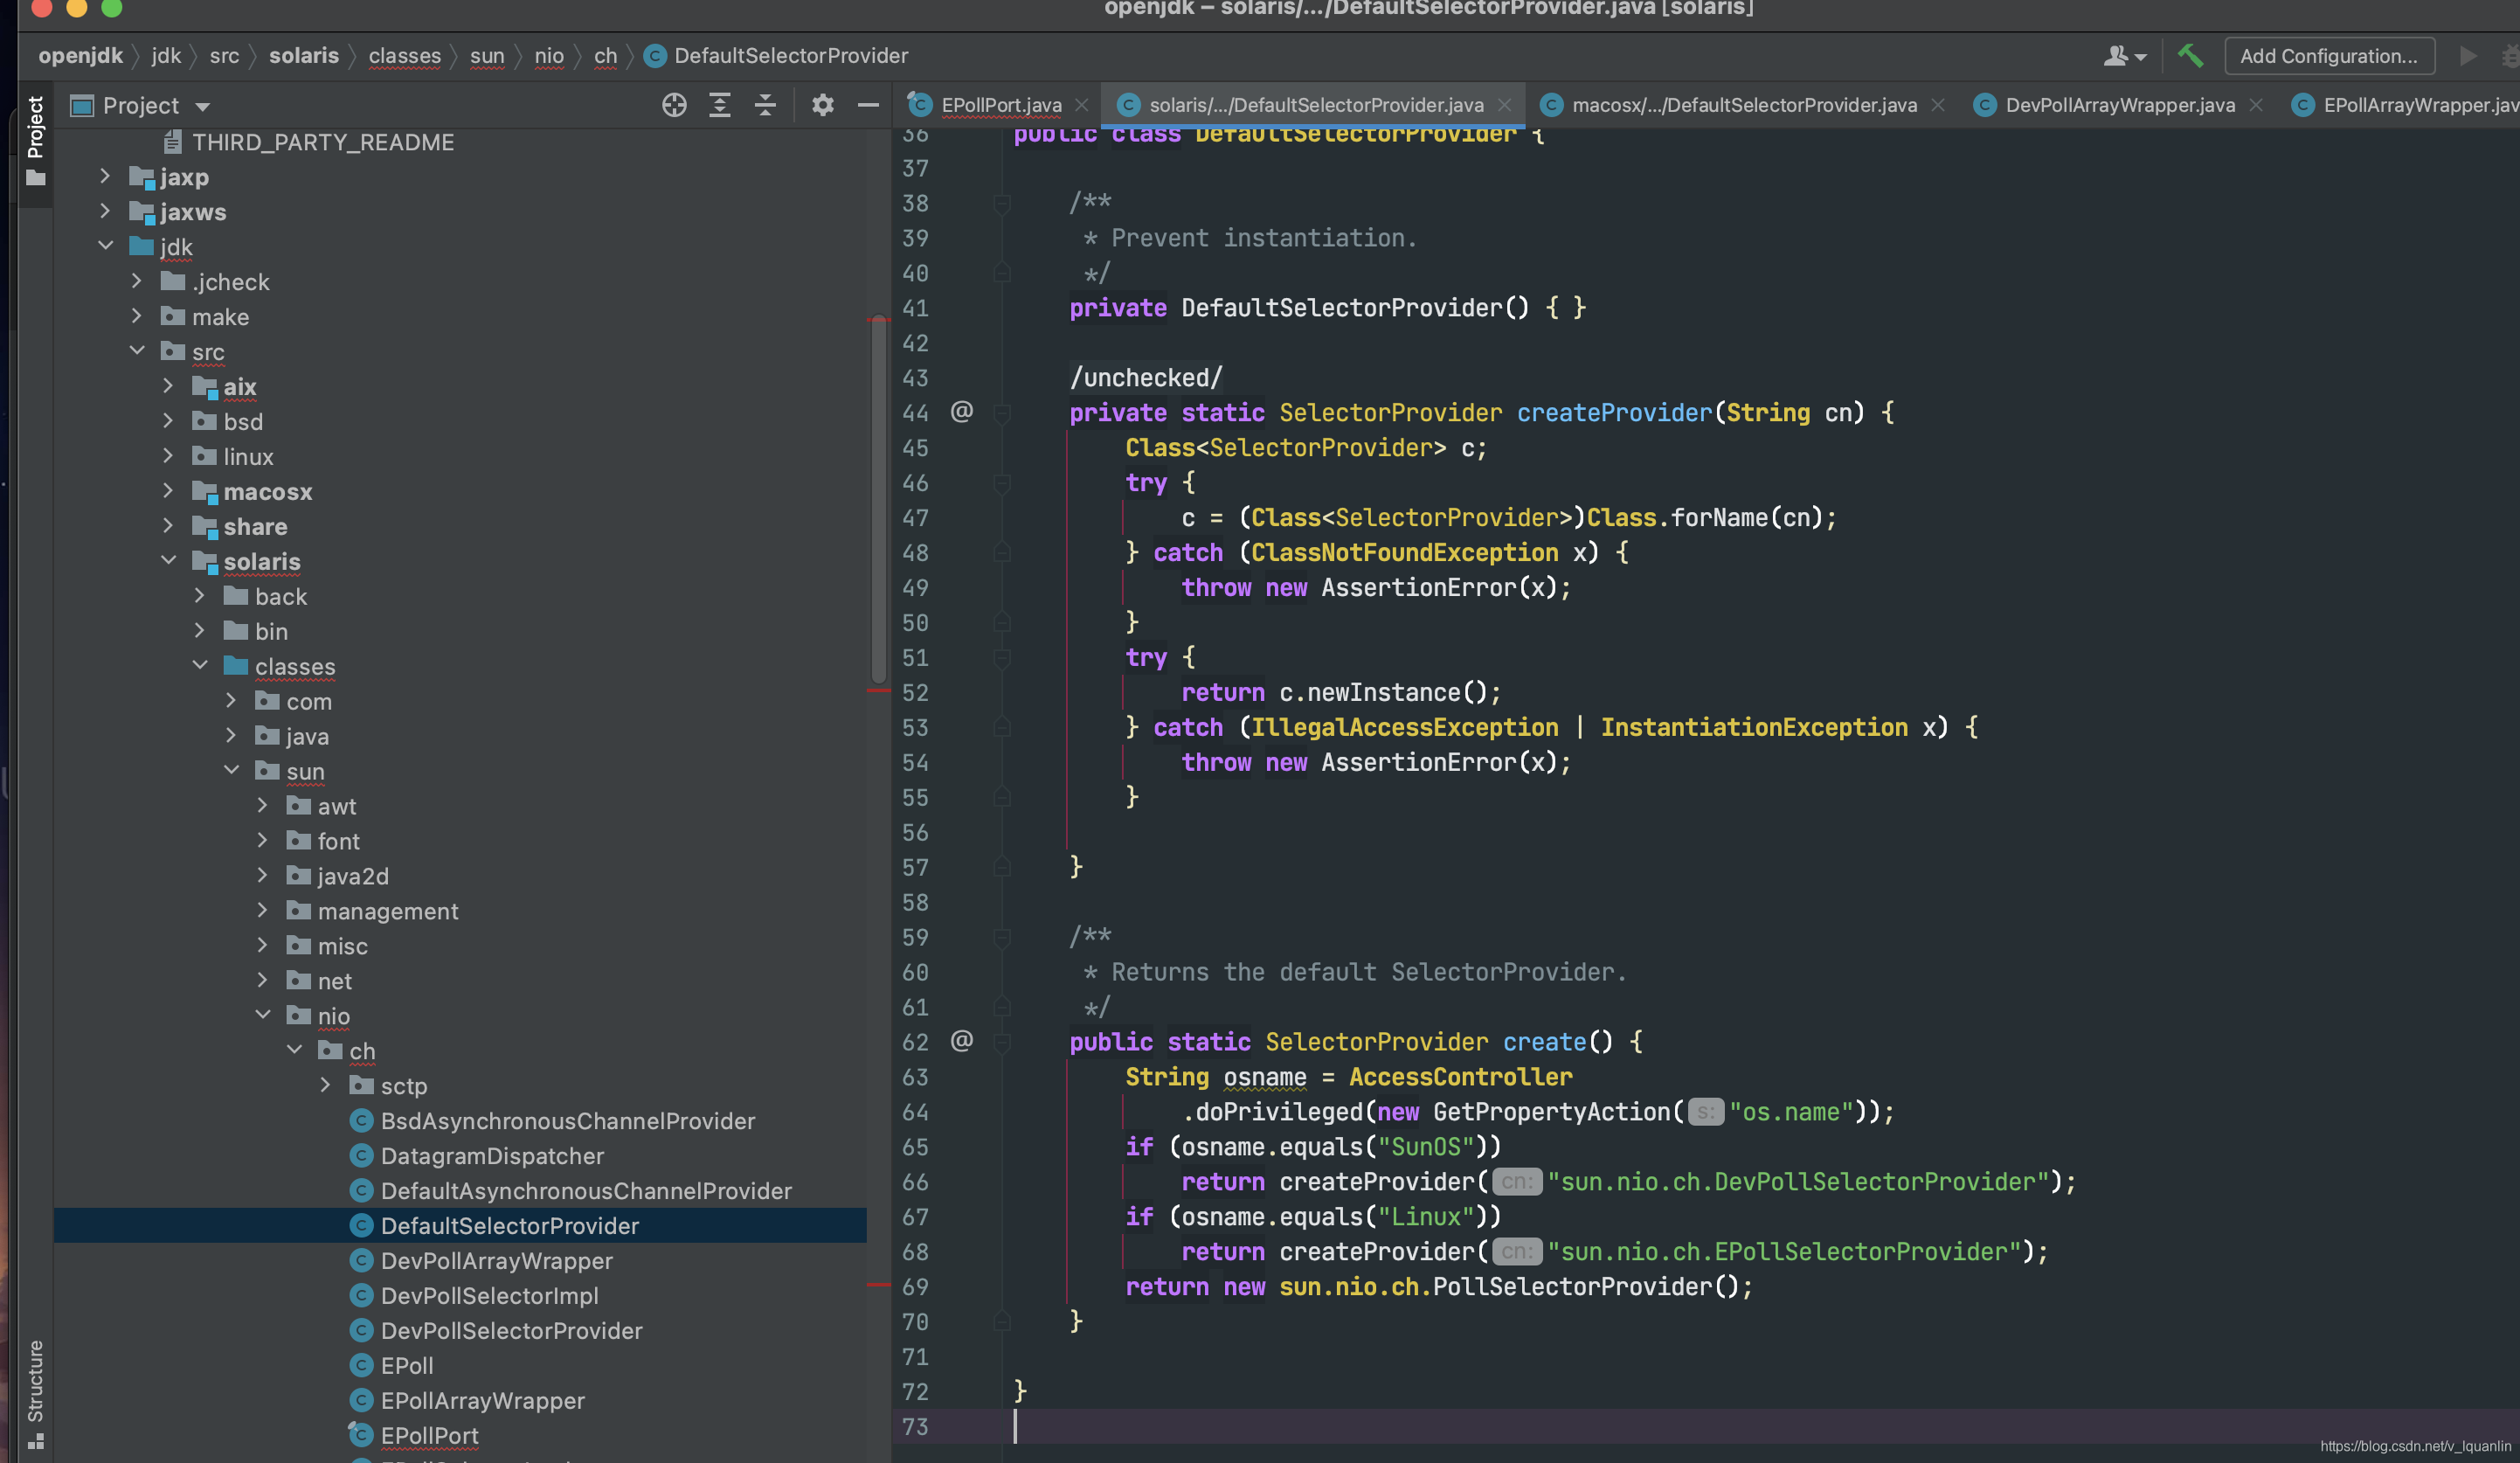Expand the make folder
This screenshot has width=2520, height=1463.
(137, 316)
